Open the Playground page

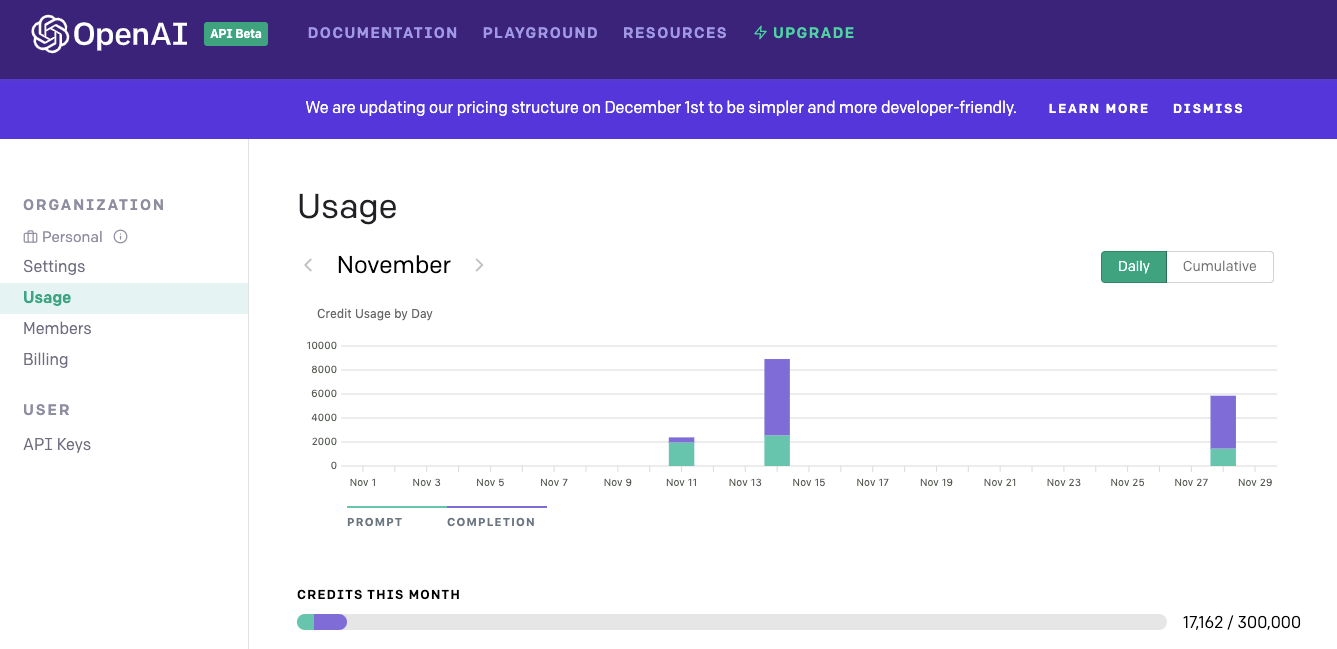540,33
